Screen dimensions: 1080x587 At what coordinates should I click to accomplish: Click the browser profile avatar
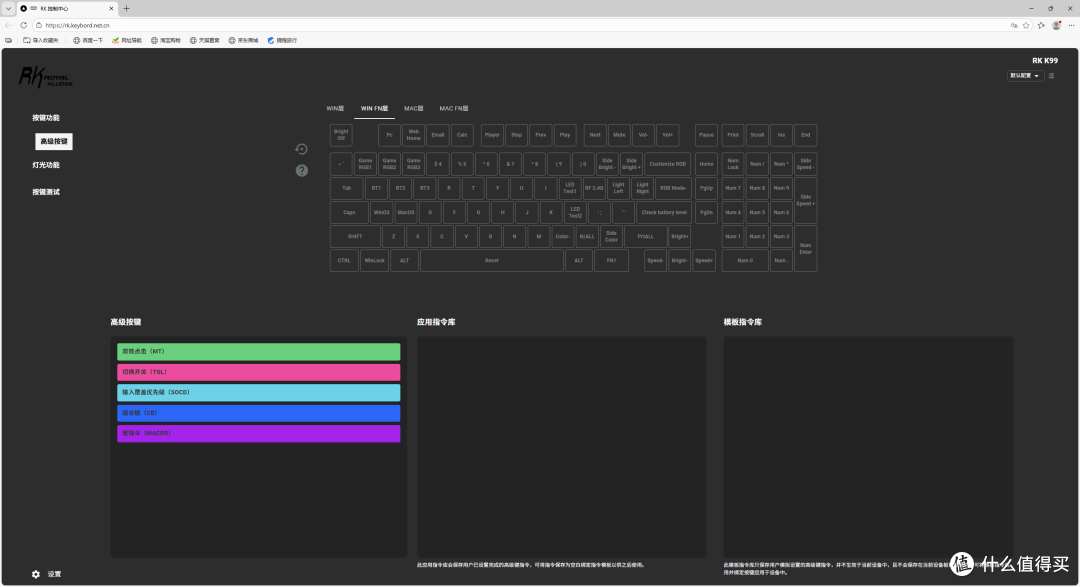coord(1057,25)
